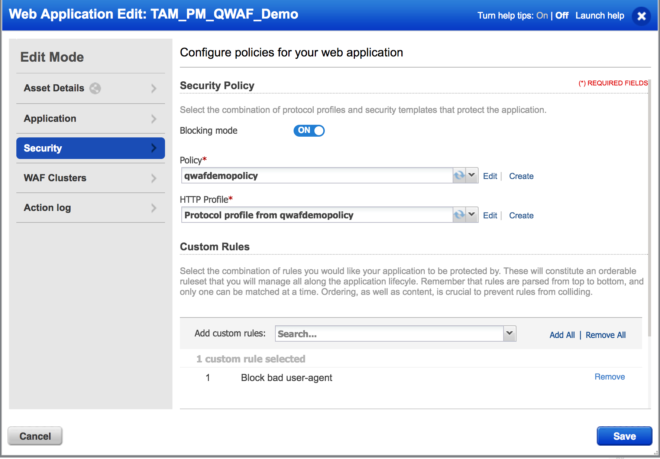Open the HTTP Profile dropdown arrow
660x459 pixels.
click(x=472, y=215)
